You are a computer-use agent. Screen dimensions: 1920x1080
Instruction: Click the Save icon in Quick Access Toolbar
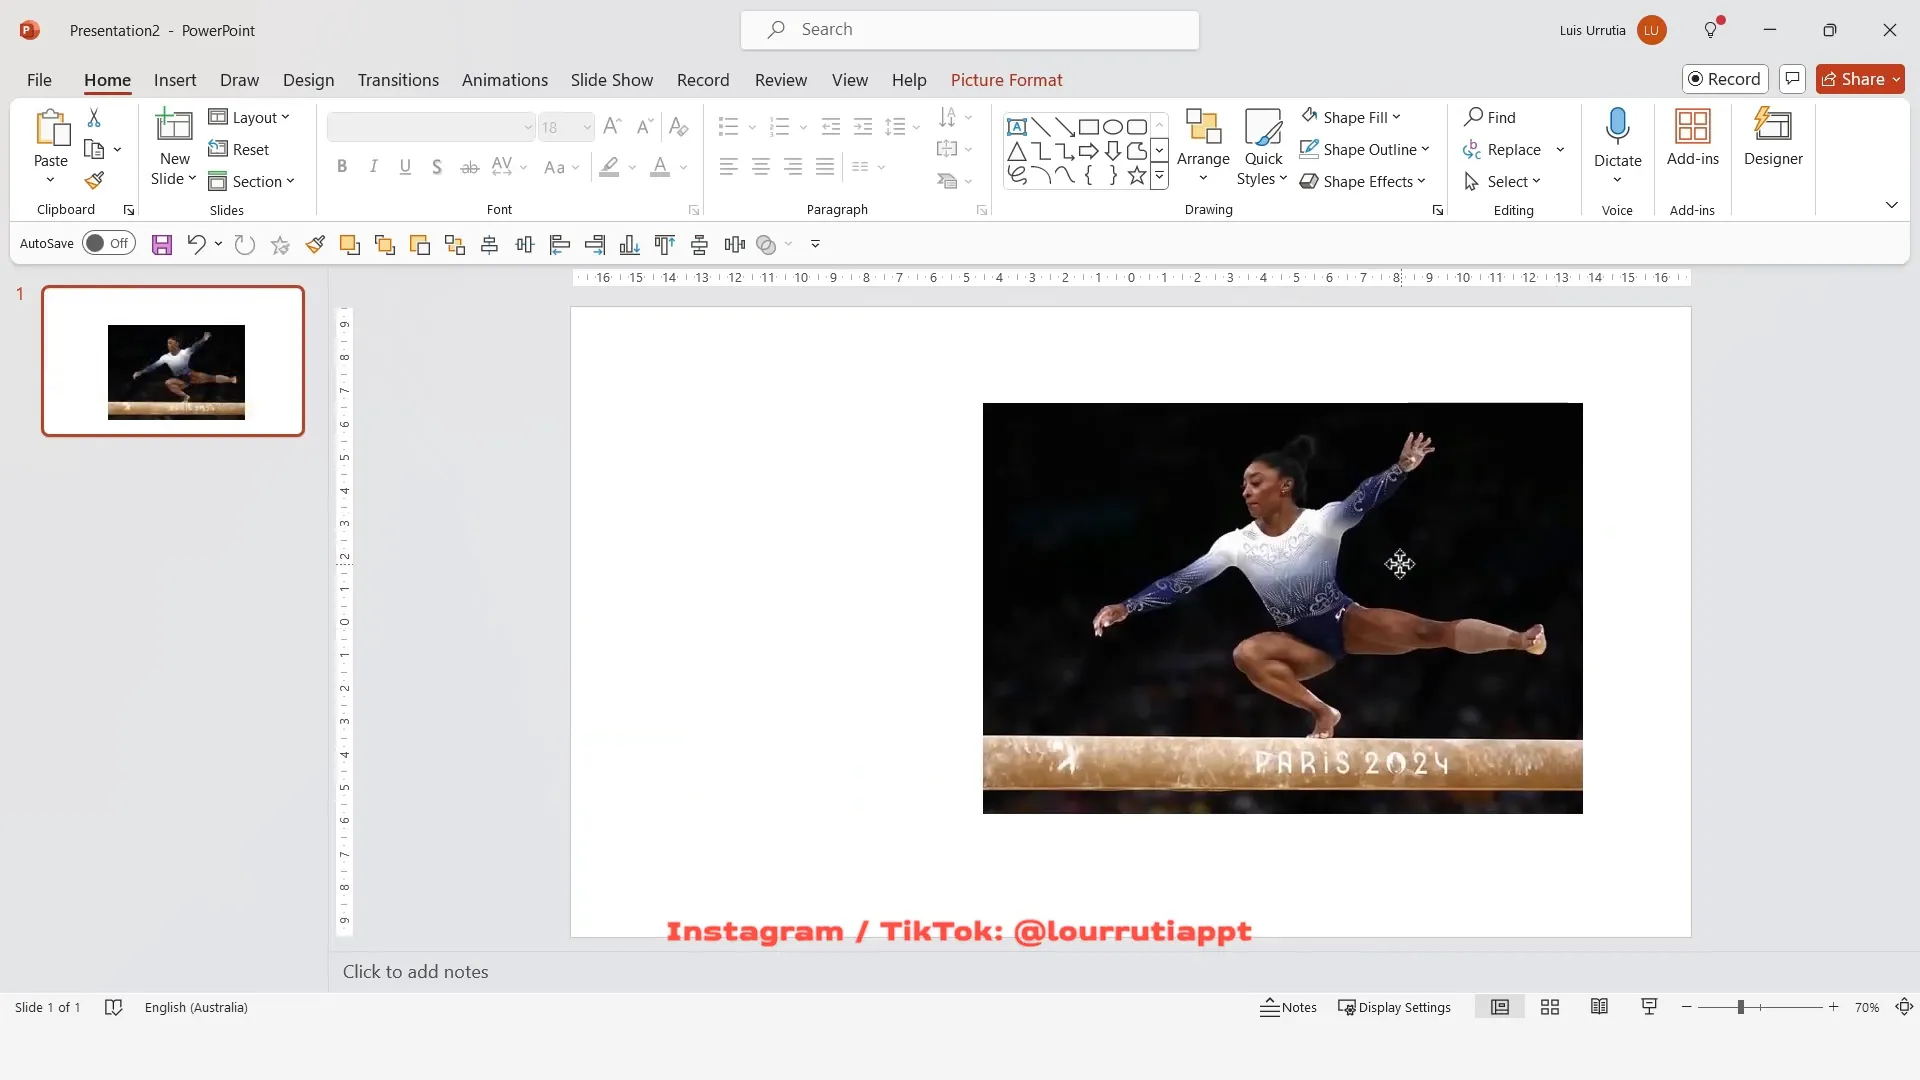point(162,244)
